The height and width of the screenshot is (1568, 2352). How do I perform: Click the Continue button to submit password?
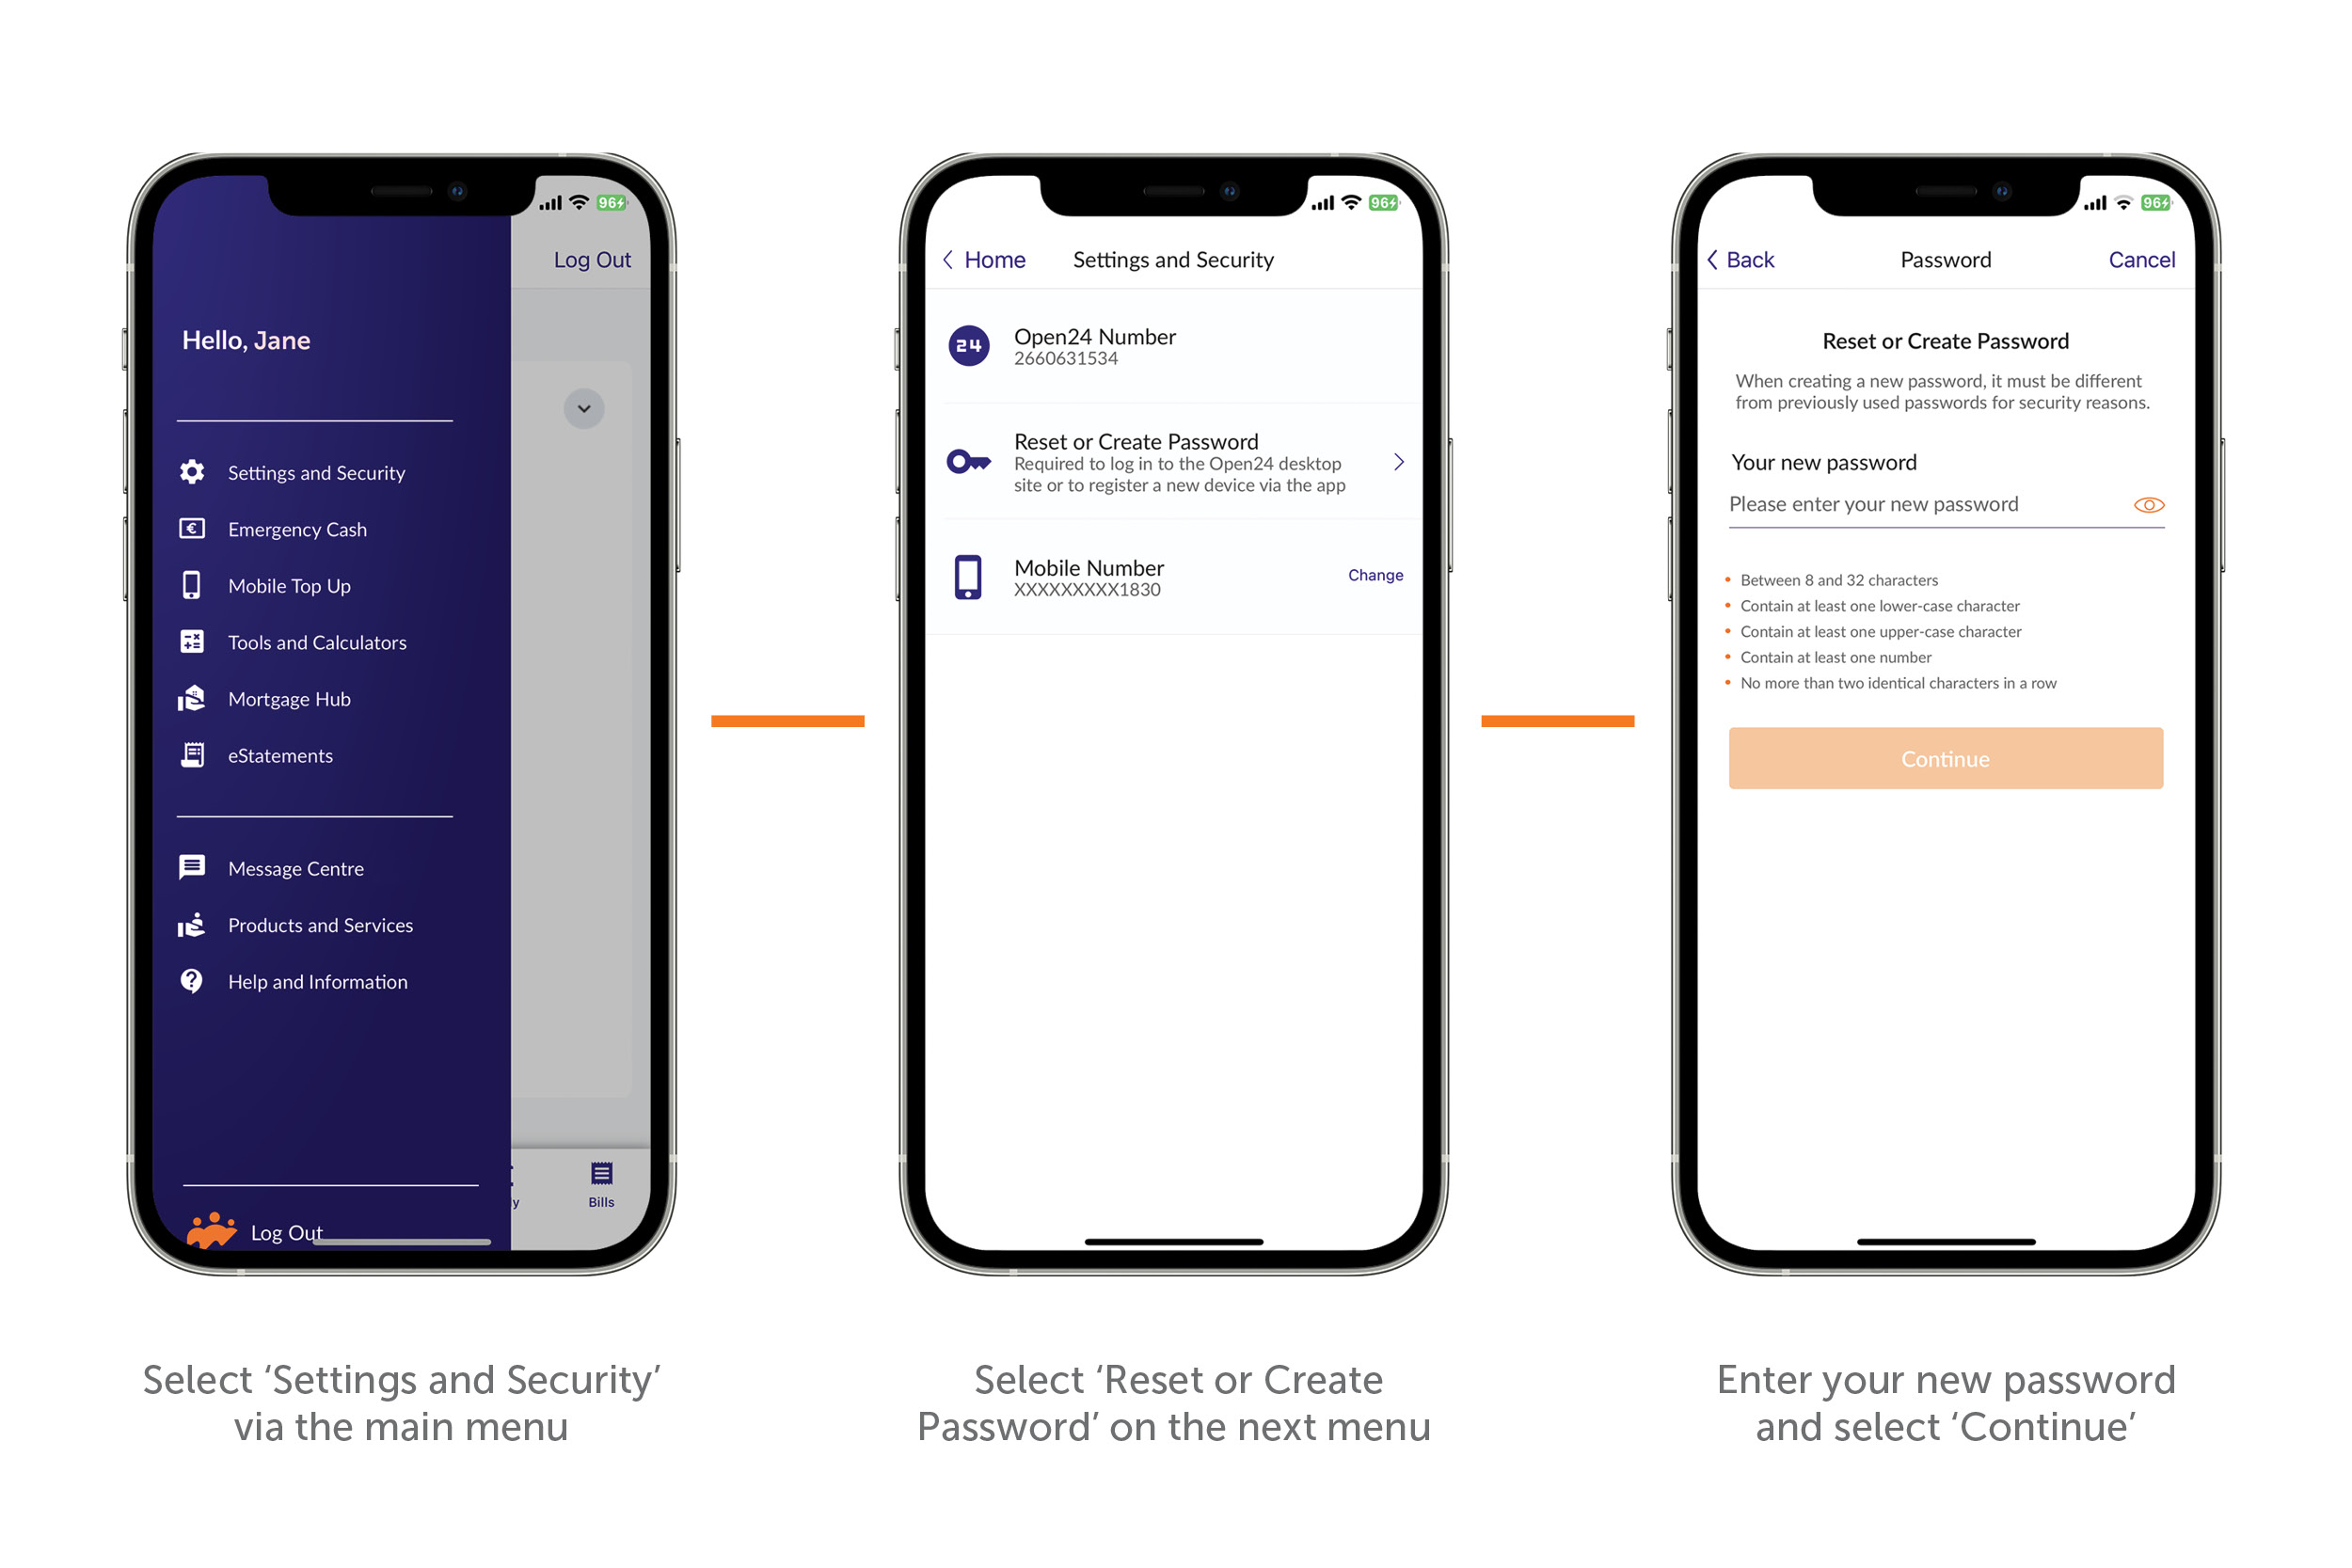[1947, 758]
